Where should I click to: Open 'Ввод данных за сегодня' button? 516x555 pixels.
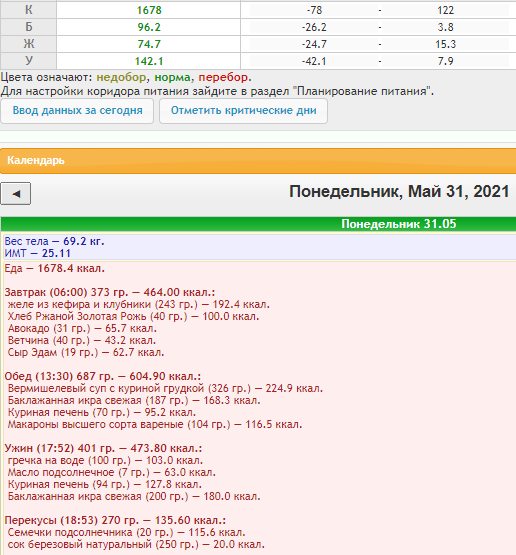tap(77, 111)
